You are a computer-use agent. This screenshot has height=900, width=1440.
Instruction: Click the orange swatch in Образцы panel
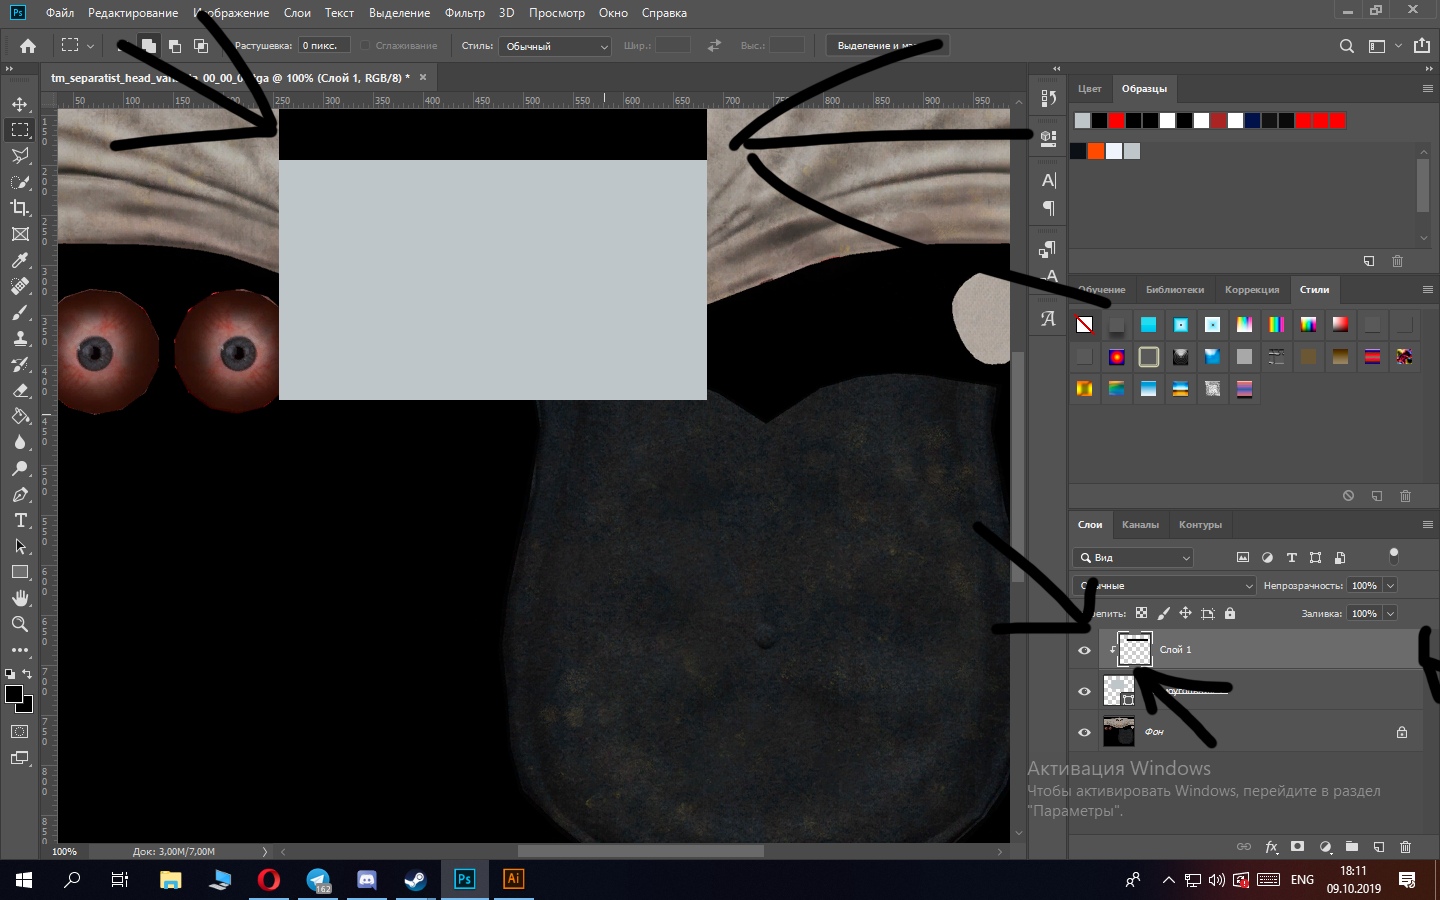point(1095,151)
